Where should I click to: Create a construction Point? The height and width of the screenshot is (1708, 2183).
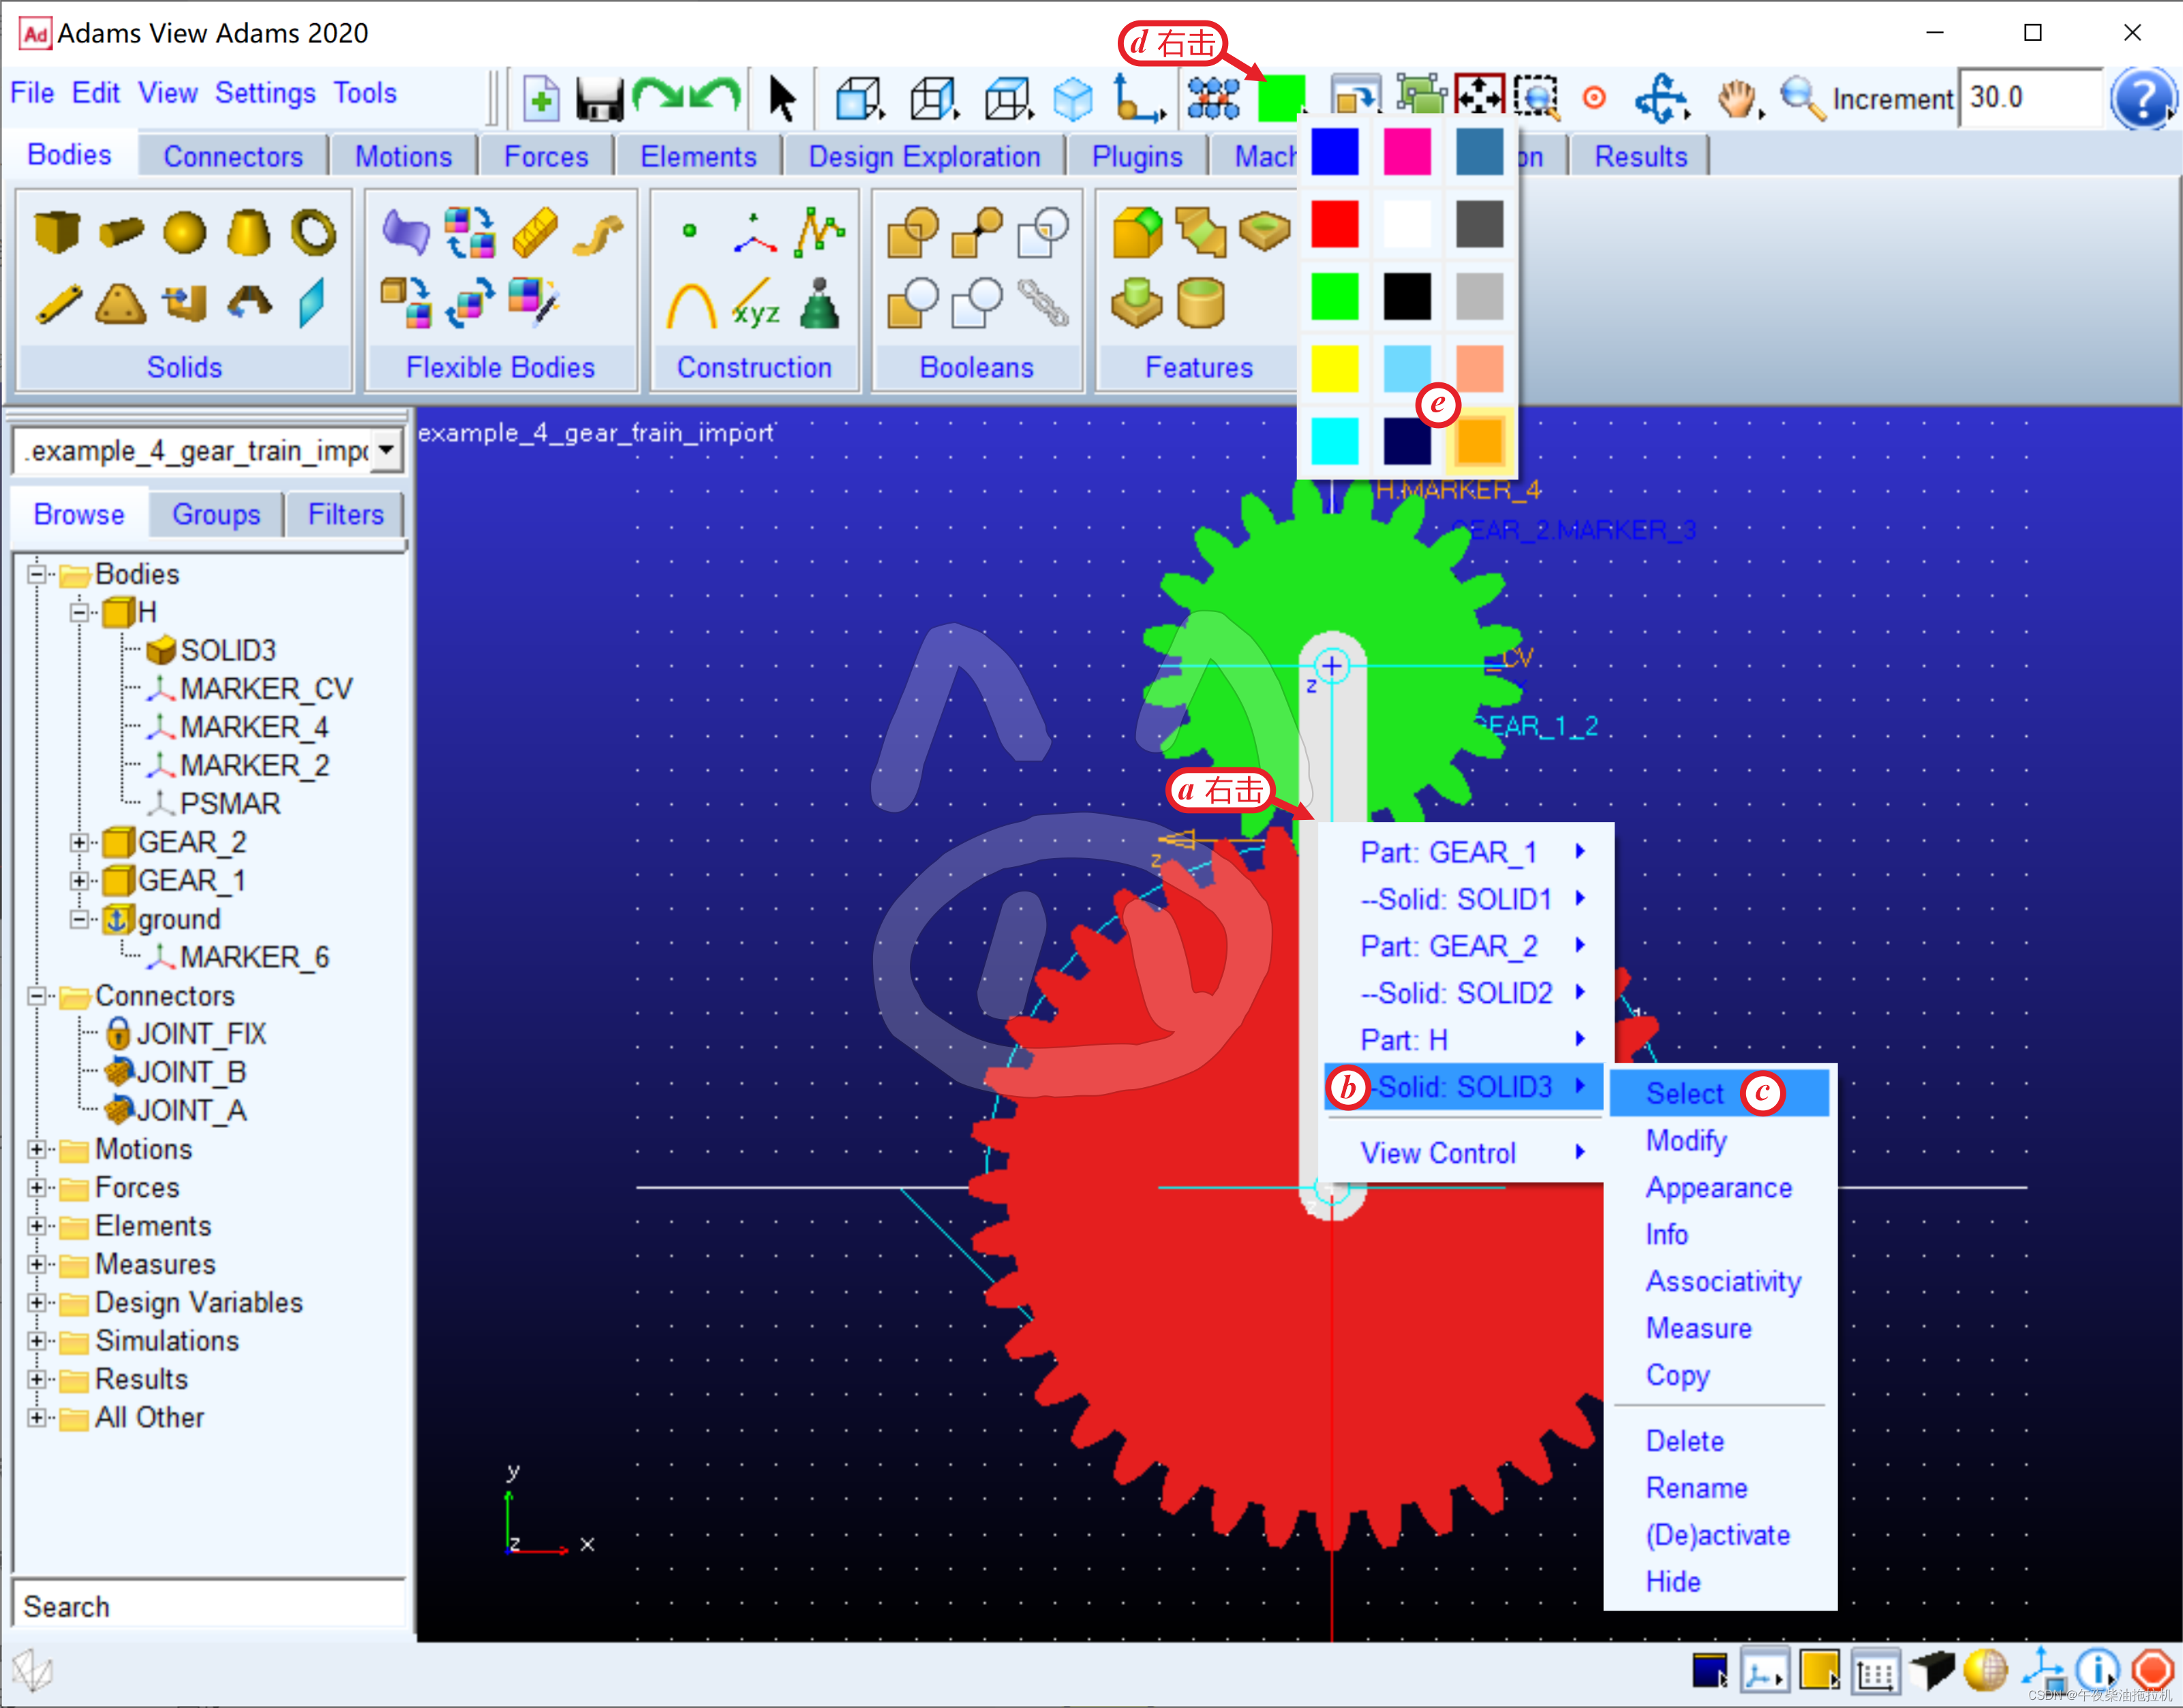click(689, 231)
